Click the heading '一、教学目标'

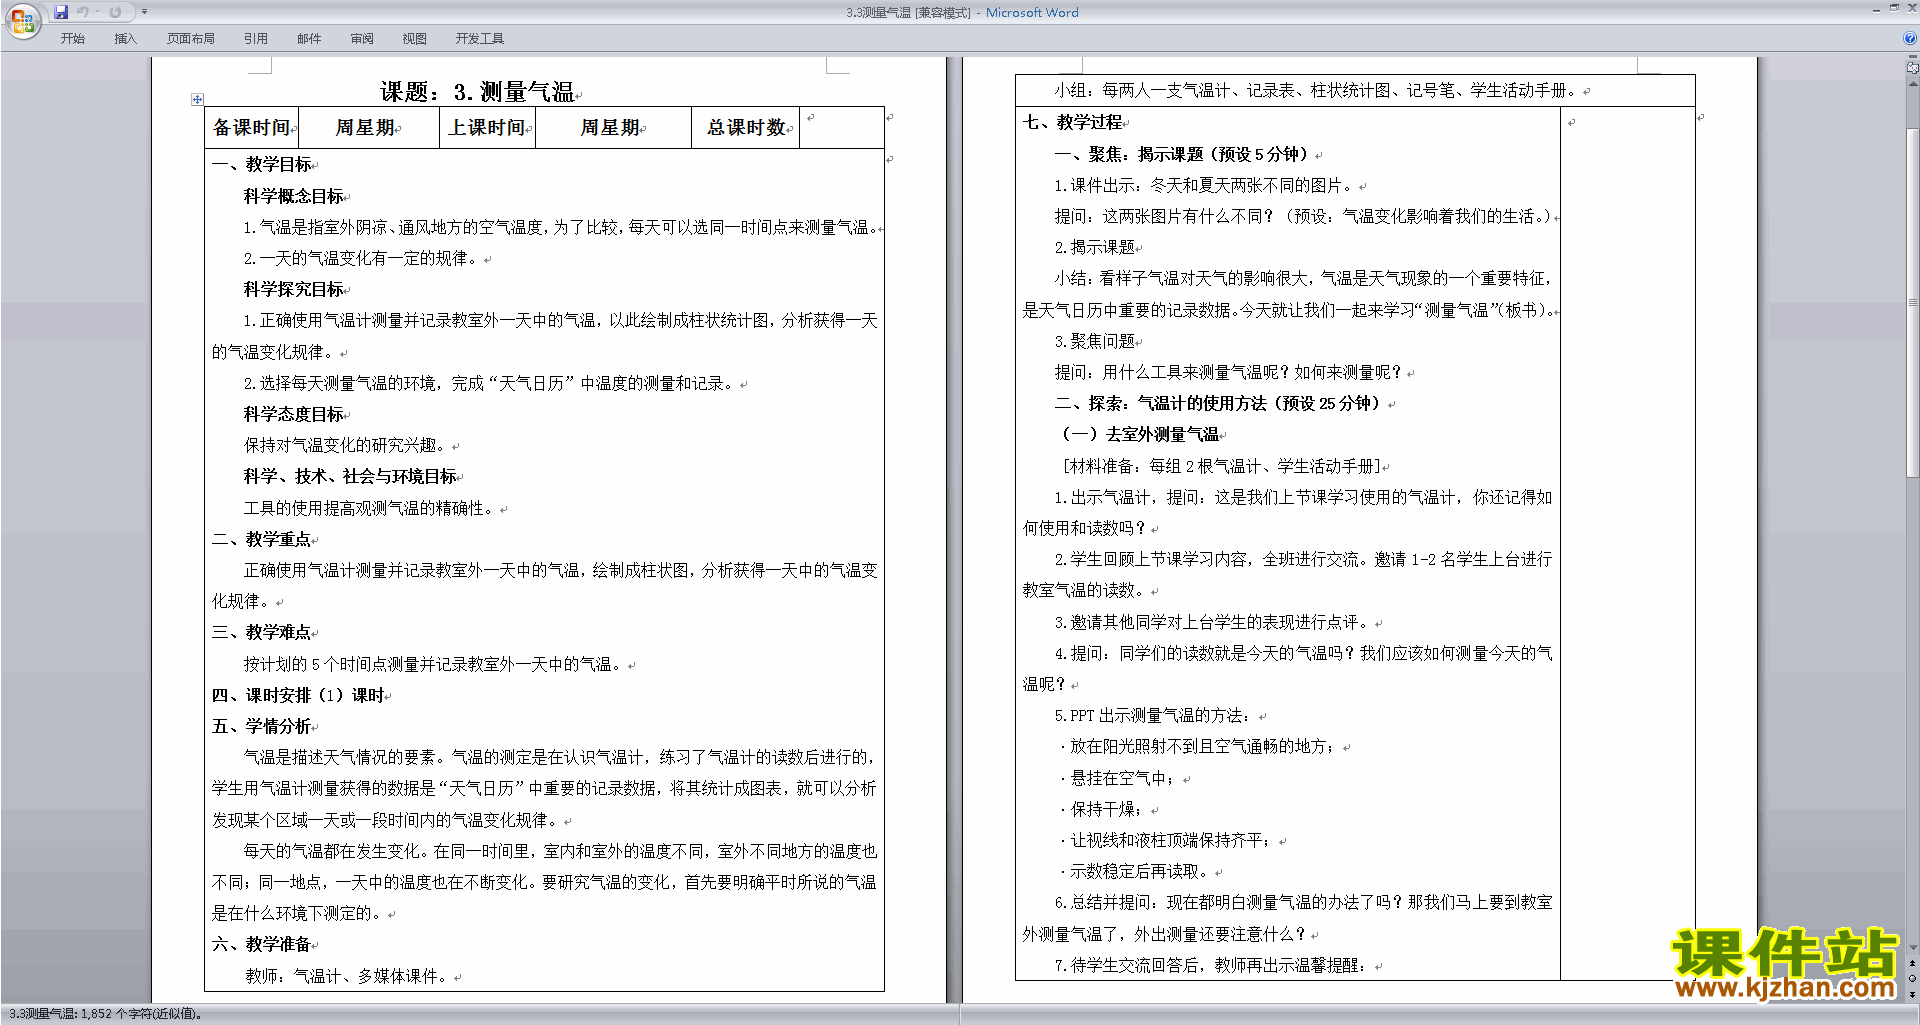(262, 164)
